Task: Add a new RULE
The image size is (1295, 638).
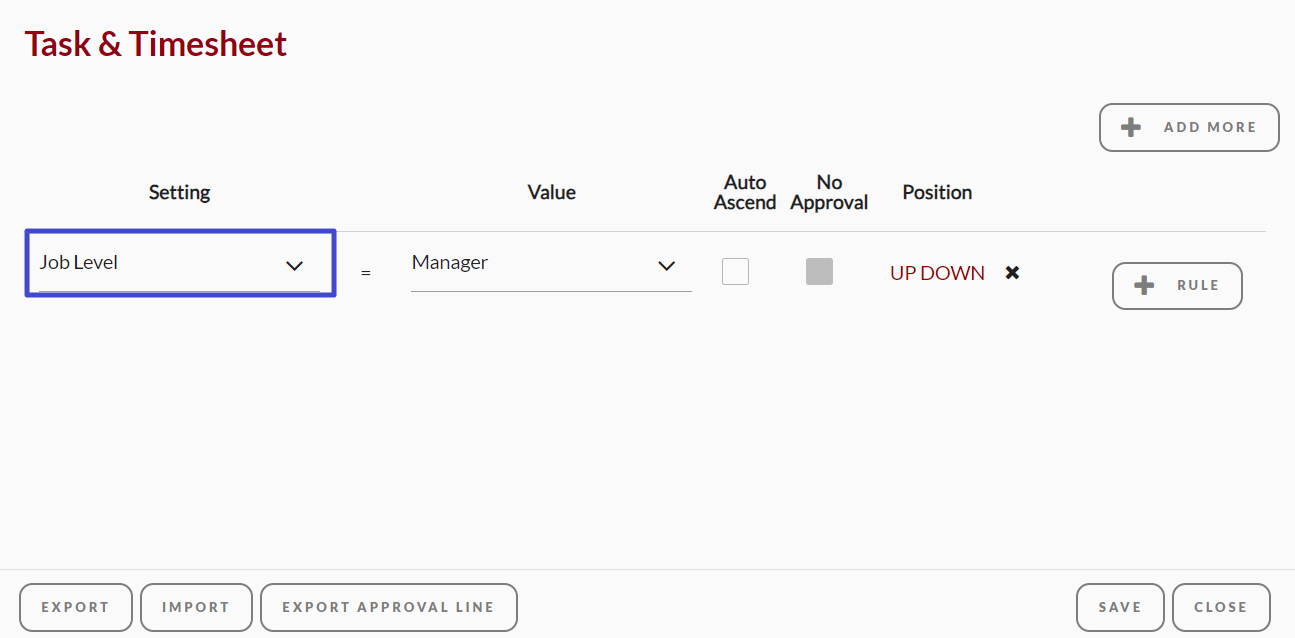Action: point(1177,285)
